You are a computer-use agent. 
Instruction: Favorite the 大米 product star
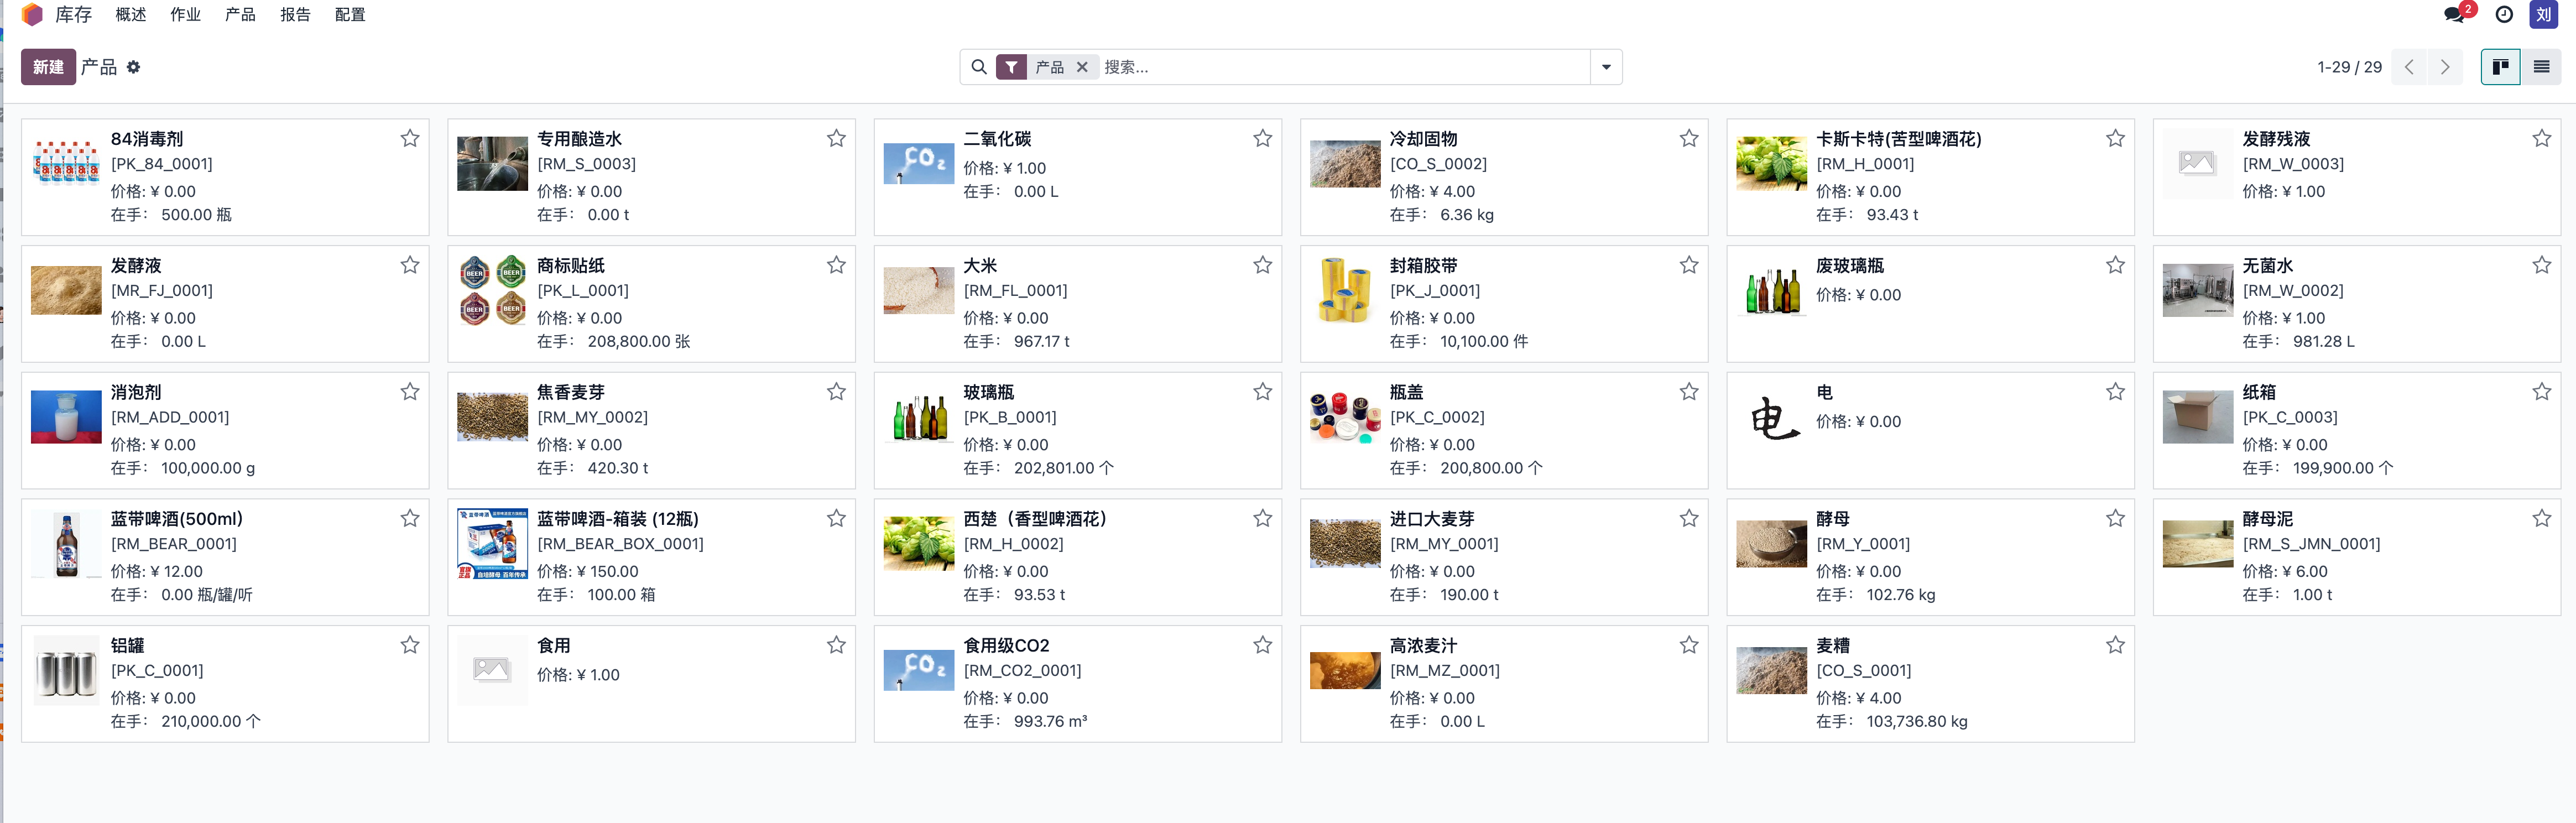click(1263, 265)
